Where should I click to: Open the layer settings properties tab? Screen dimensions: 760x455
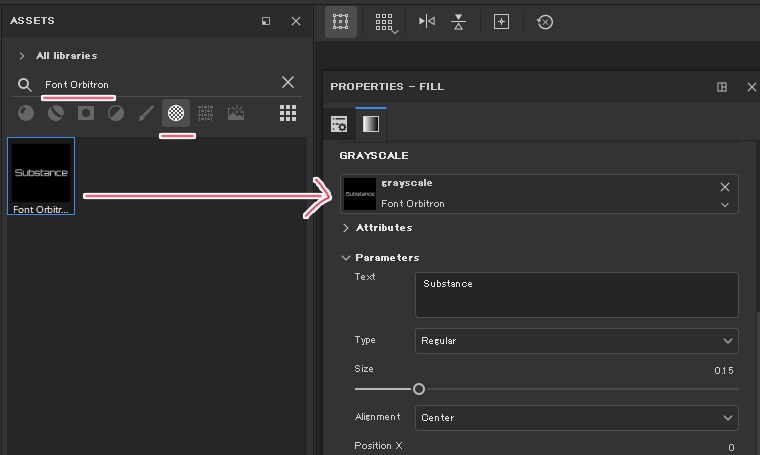tap(340, 124)
